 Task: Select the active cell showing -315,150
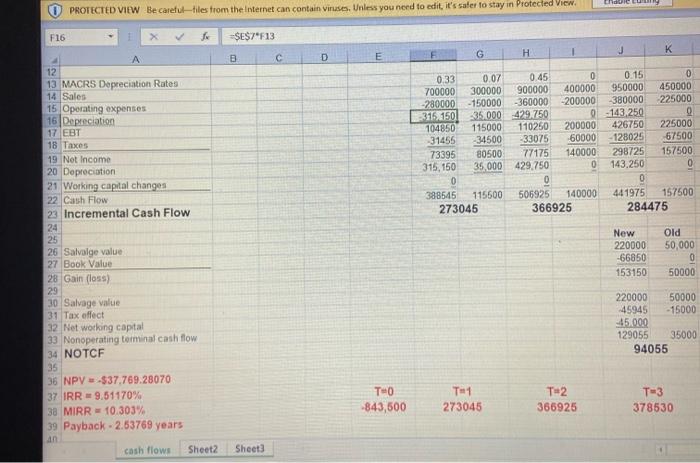(x=434, y=117)
